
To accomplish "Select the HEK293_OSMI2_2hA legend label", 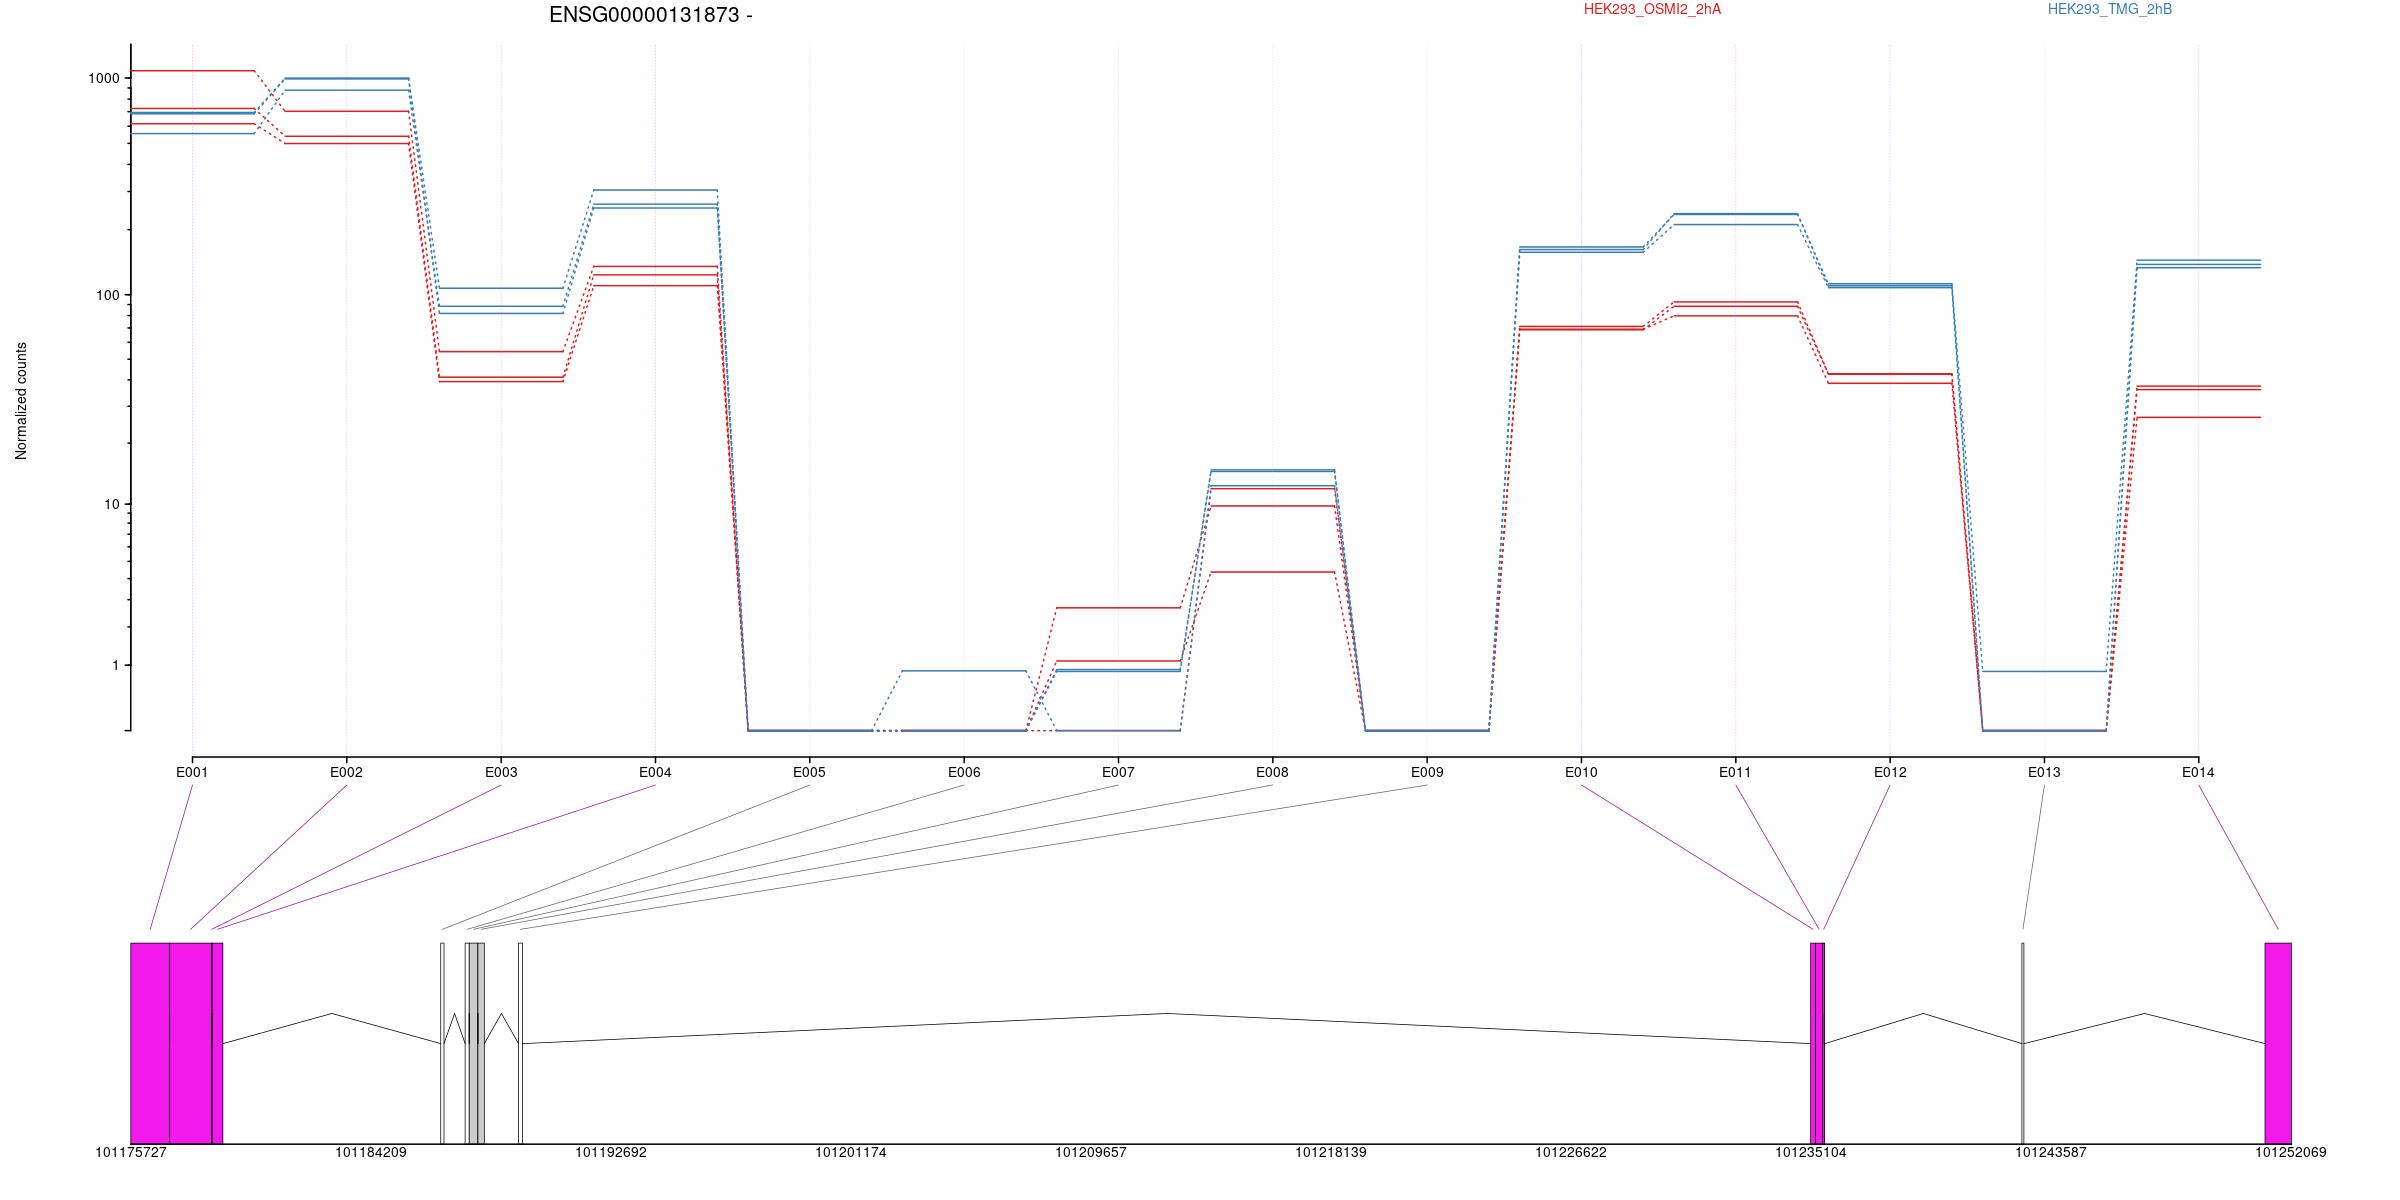I will point(1653,9).
